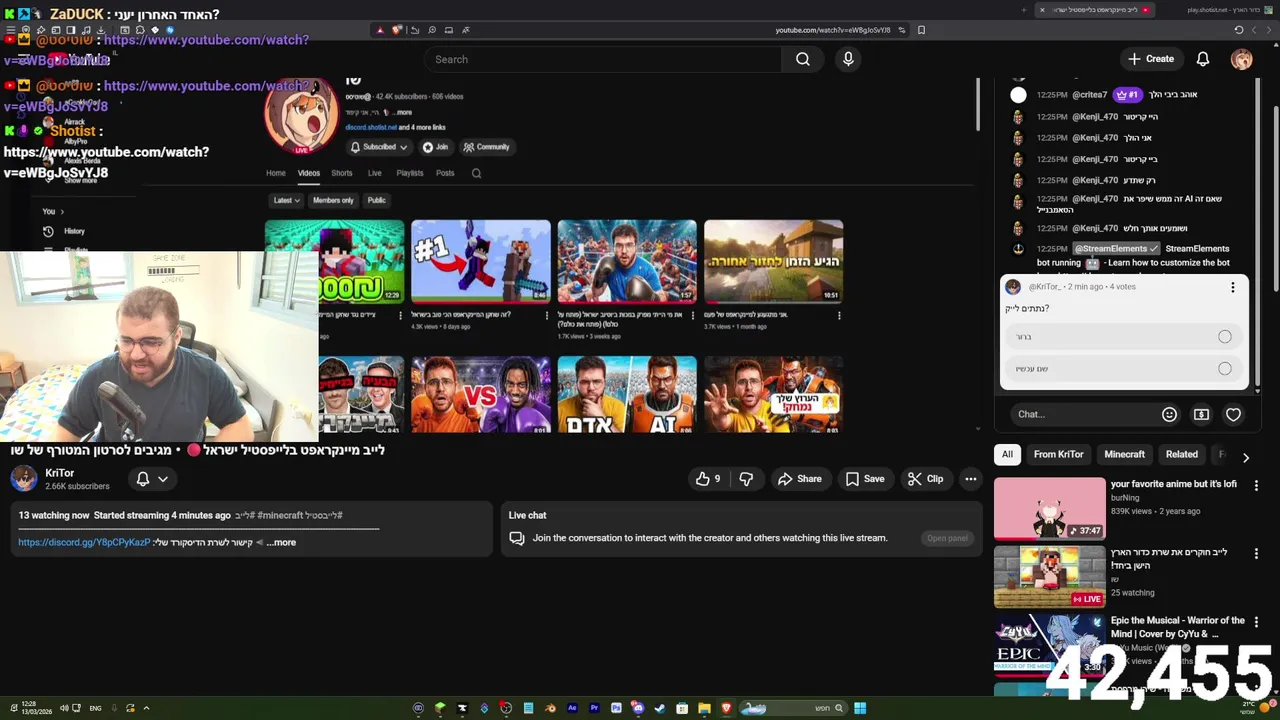This screenshot has width=1280, height=720.
Task: Open the channel Shorts tab
Action: 342,173
